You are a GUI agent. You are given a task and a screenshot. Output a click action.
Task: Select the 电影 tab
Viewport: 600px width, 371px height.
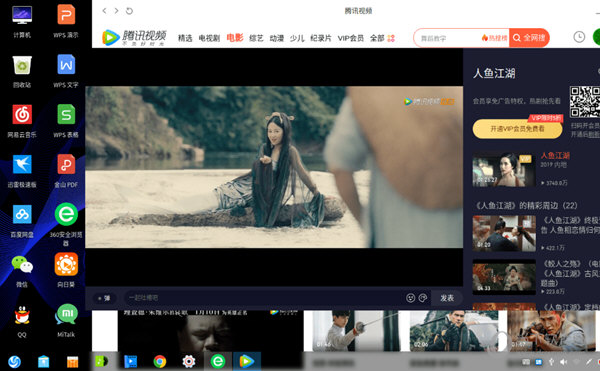coord(235,37)
